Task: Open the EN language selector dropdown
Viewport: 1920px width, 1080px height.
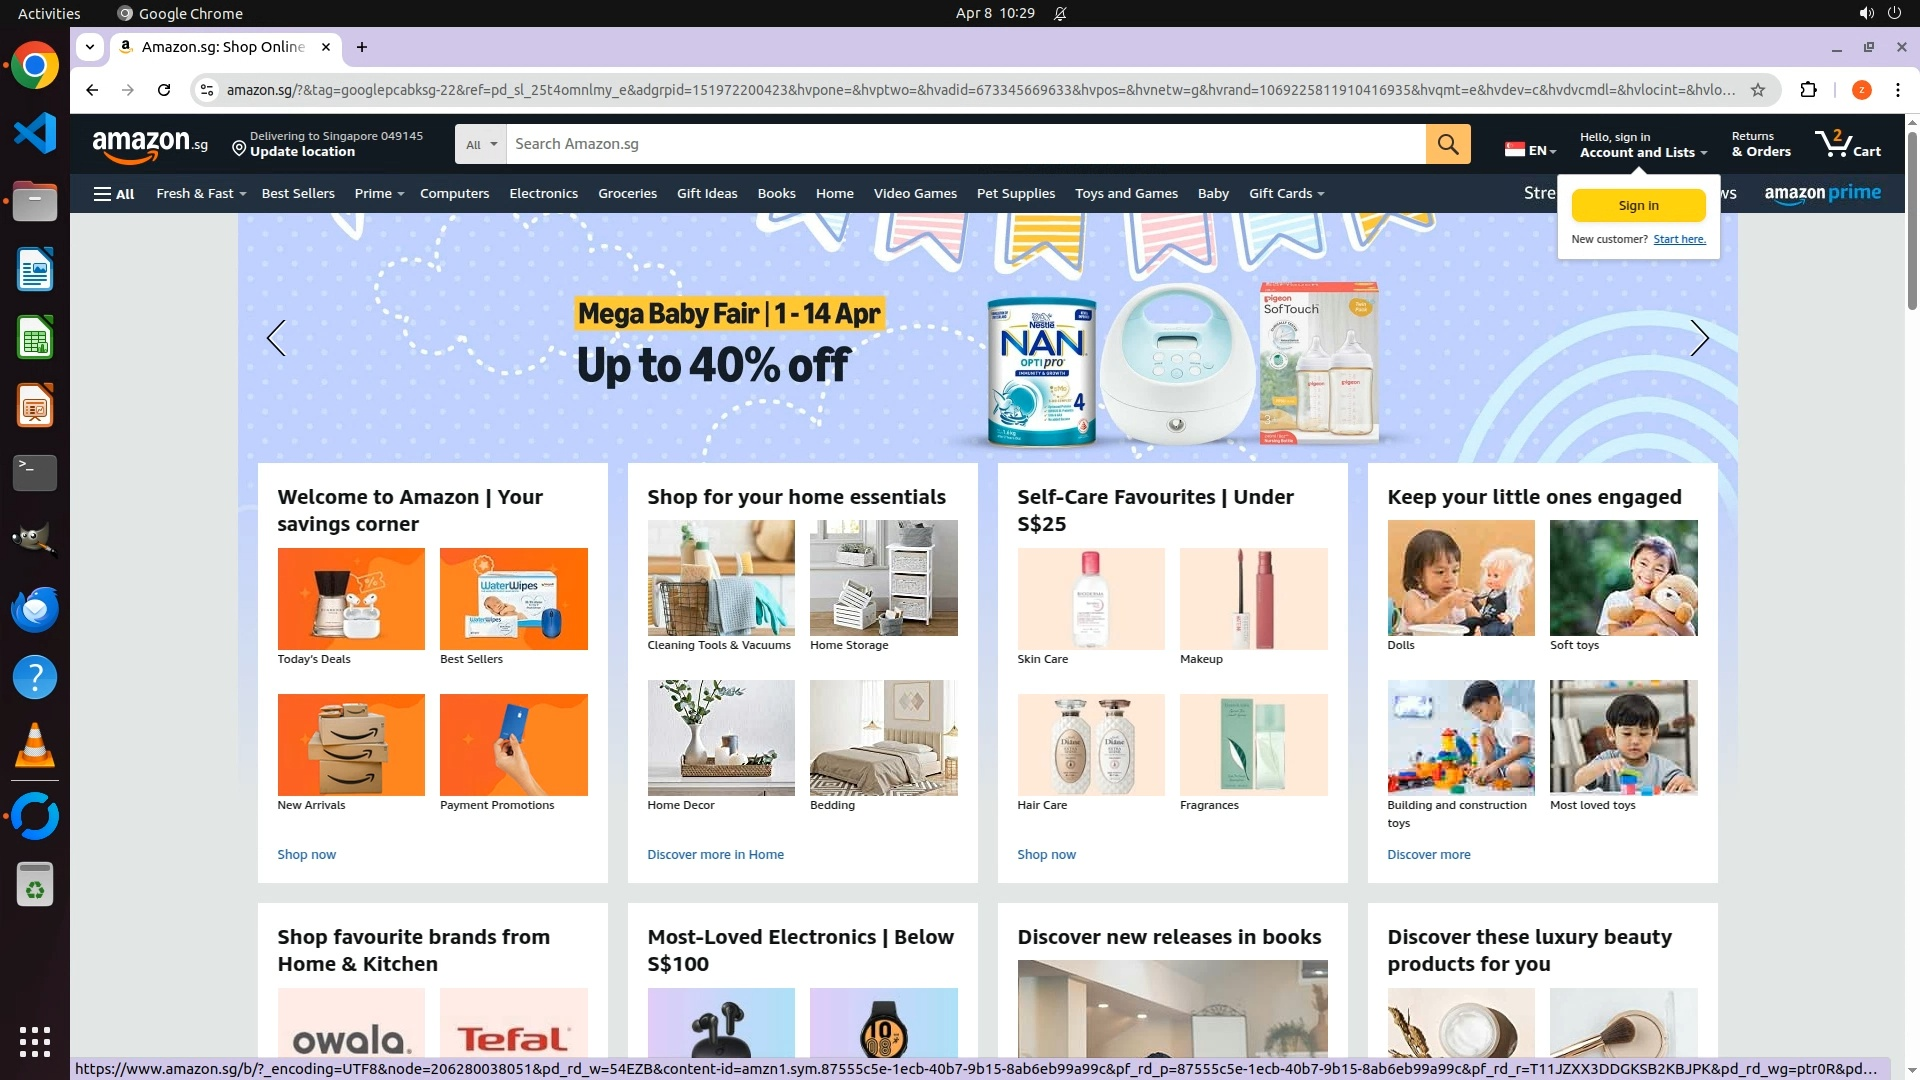Action: point(1530,150)
